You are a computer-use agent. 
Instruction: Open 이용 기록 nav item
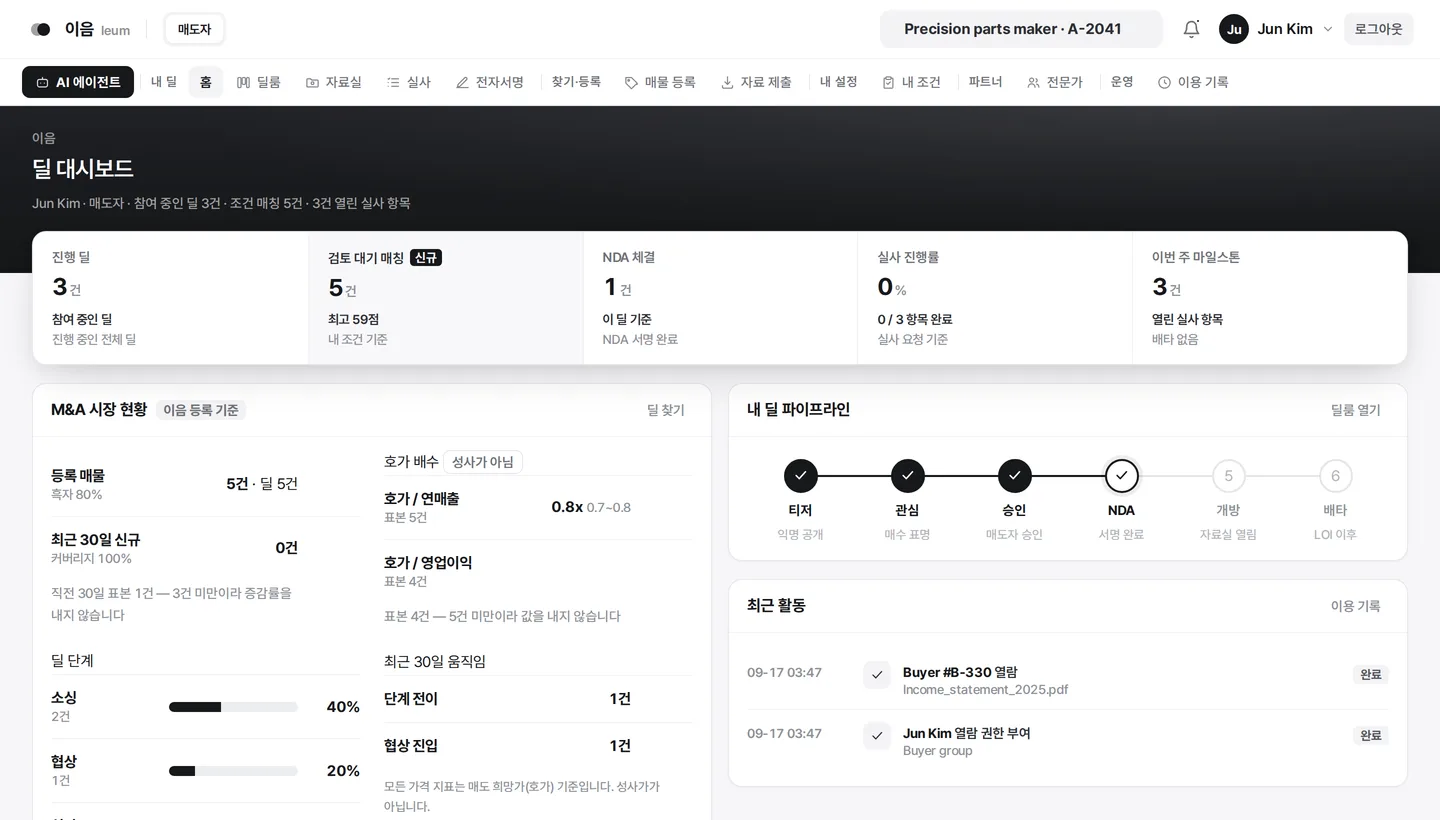(x=1193, y=82)
